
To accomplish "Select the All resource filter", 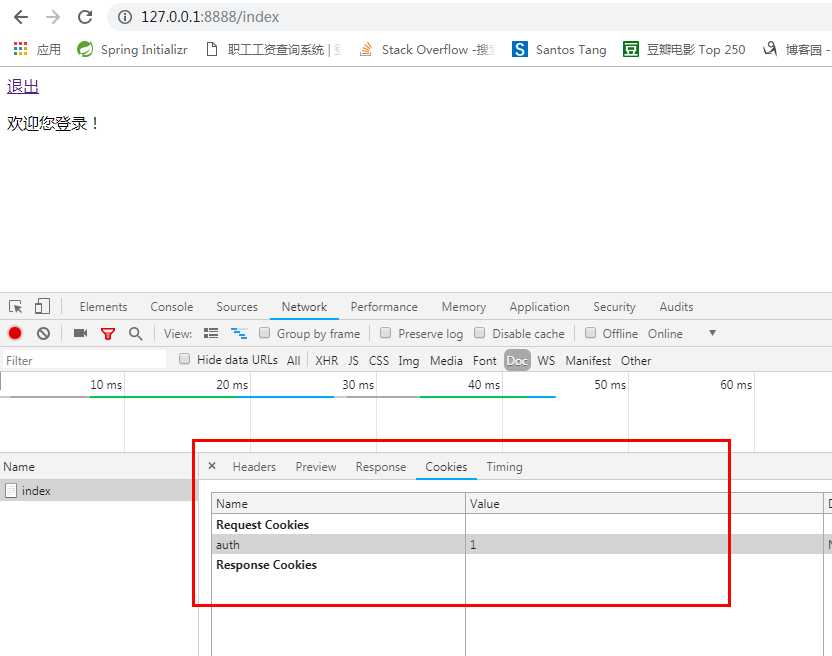I will point(293,360).
